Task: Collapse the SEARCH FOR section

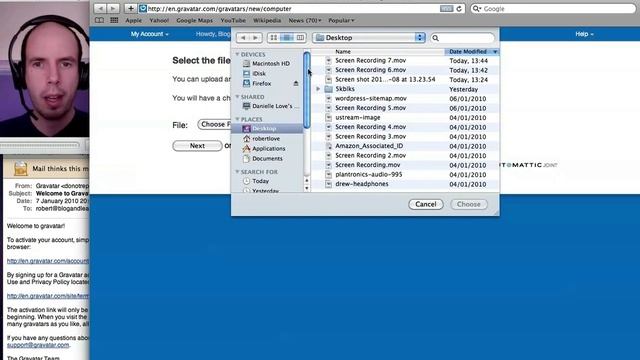Action: pos(237,172)
